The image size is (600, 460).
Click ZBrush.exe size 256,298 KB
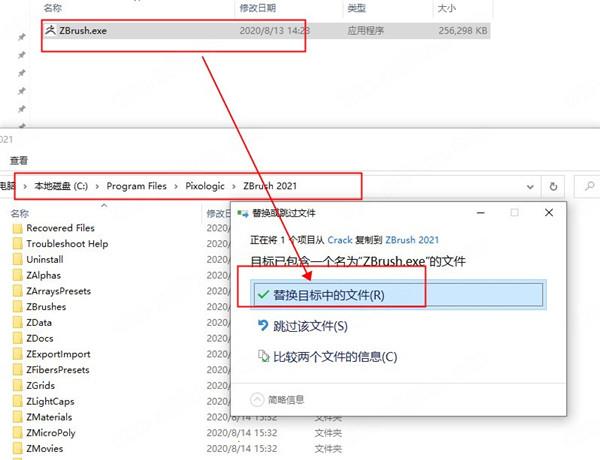(463, 31)
